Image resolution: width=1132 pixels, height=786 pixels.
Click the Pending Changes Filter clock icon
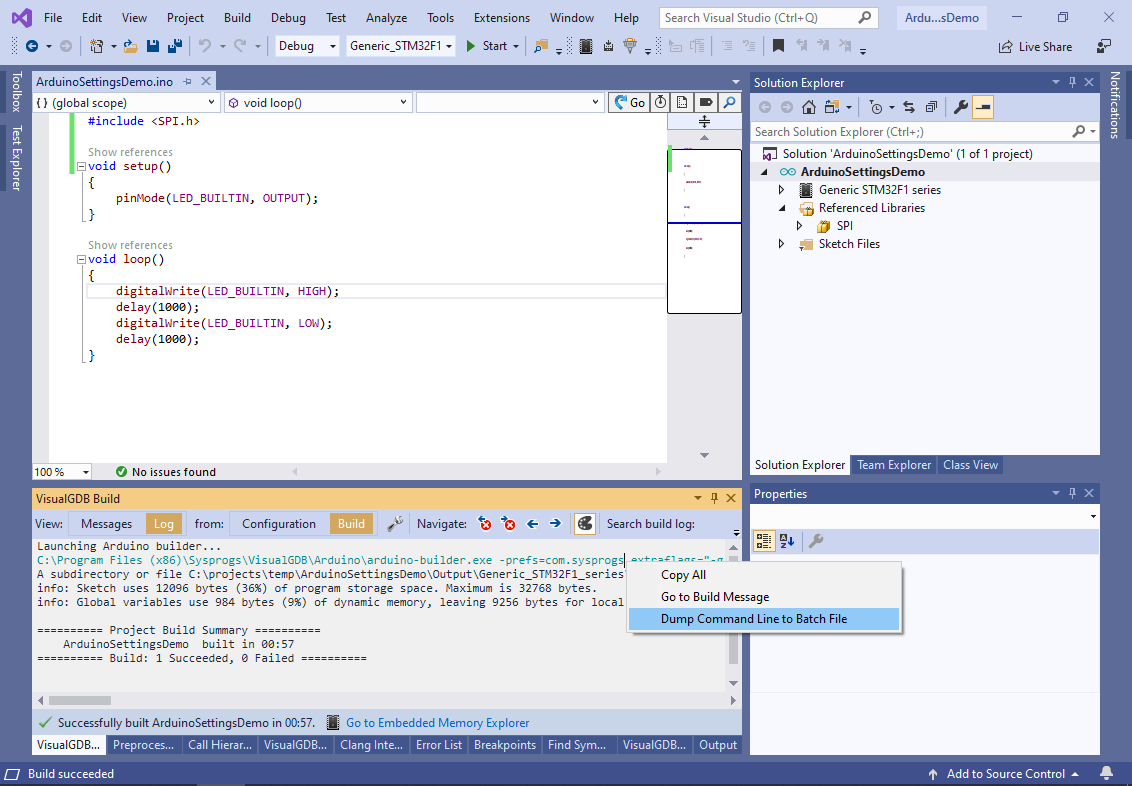(x=876, y=108)
